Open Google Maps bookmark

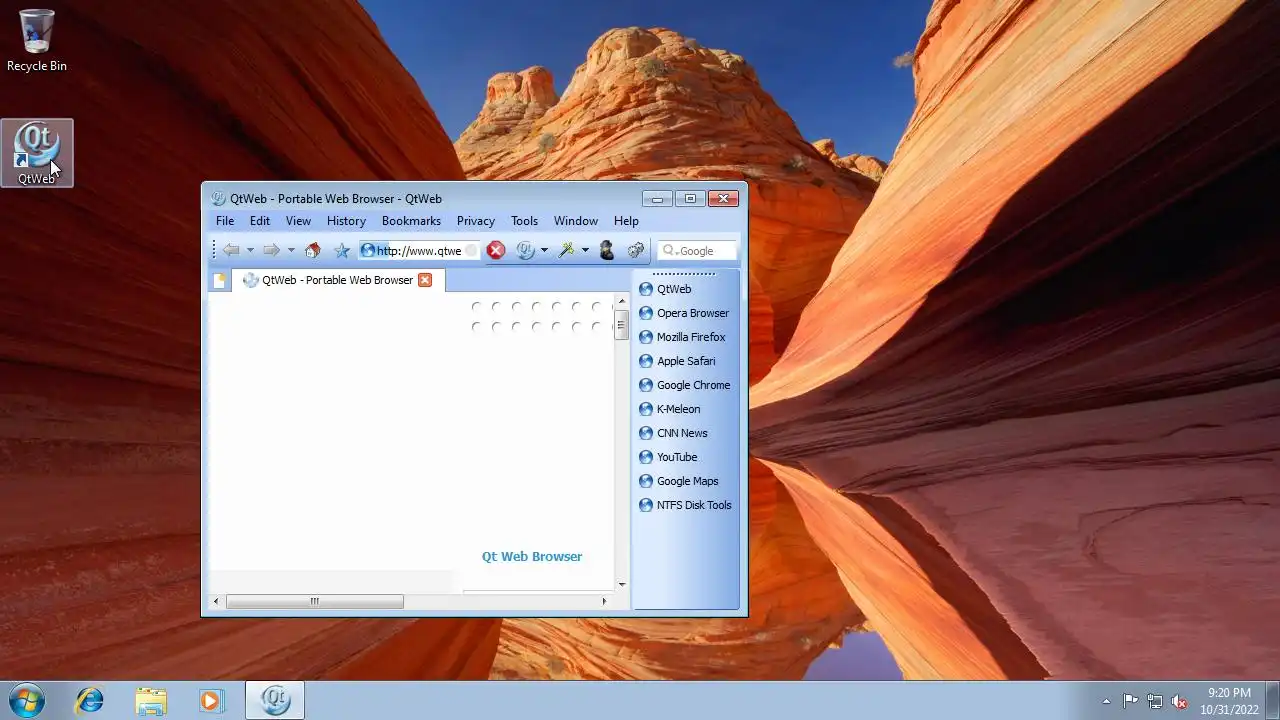pyautogui.click(x=678, y=481)
